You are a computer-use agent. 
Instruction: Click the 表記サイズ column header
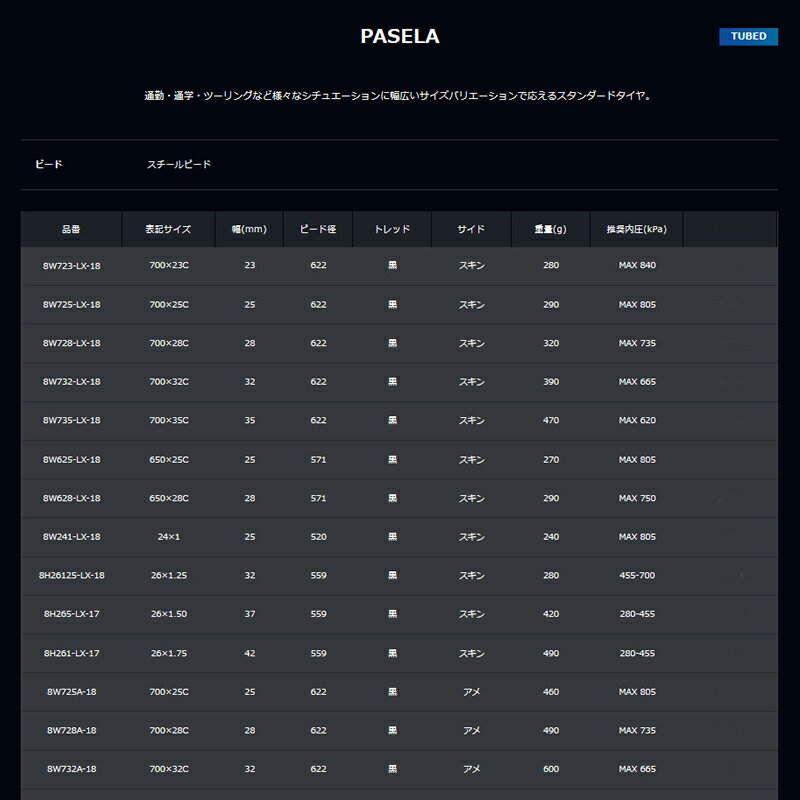[168, 229]
